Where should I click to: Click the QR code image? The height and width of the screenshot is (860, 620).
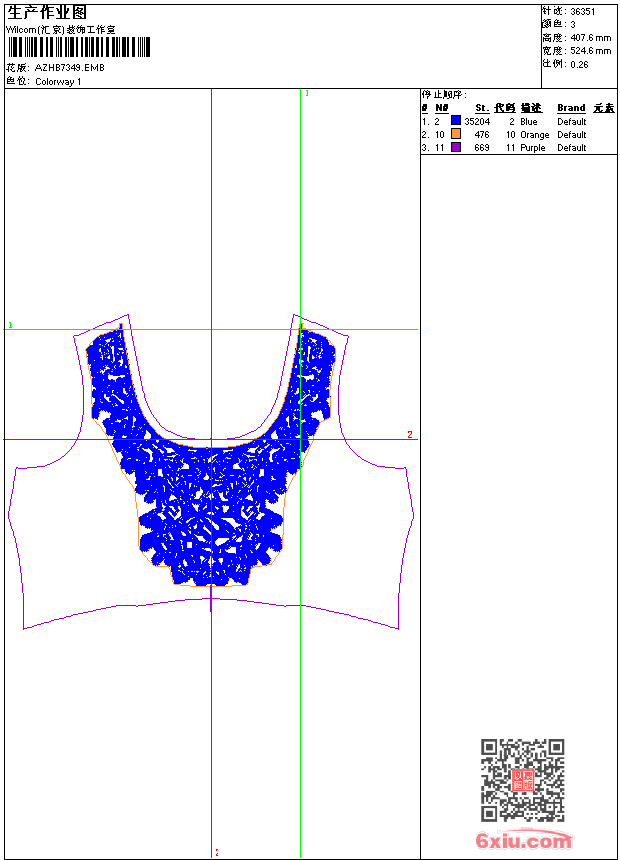pos(523,780)
